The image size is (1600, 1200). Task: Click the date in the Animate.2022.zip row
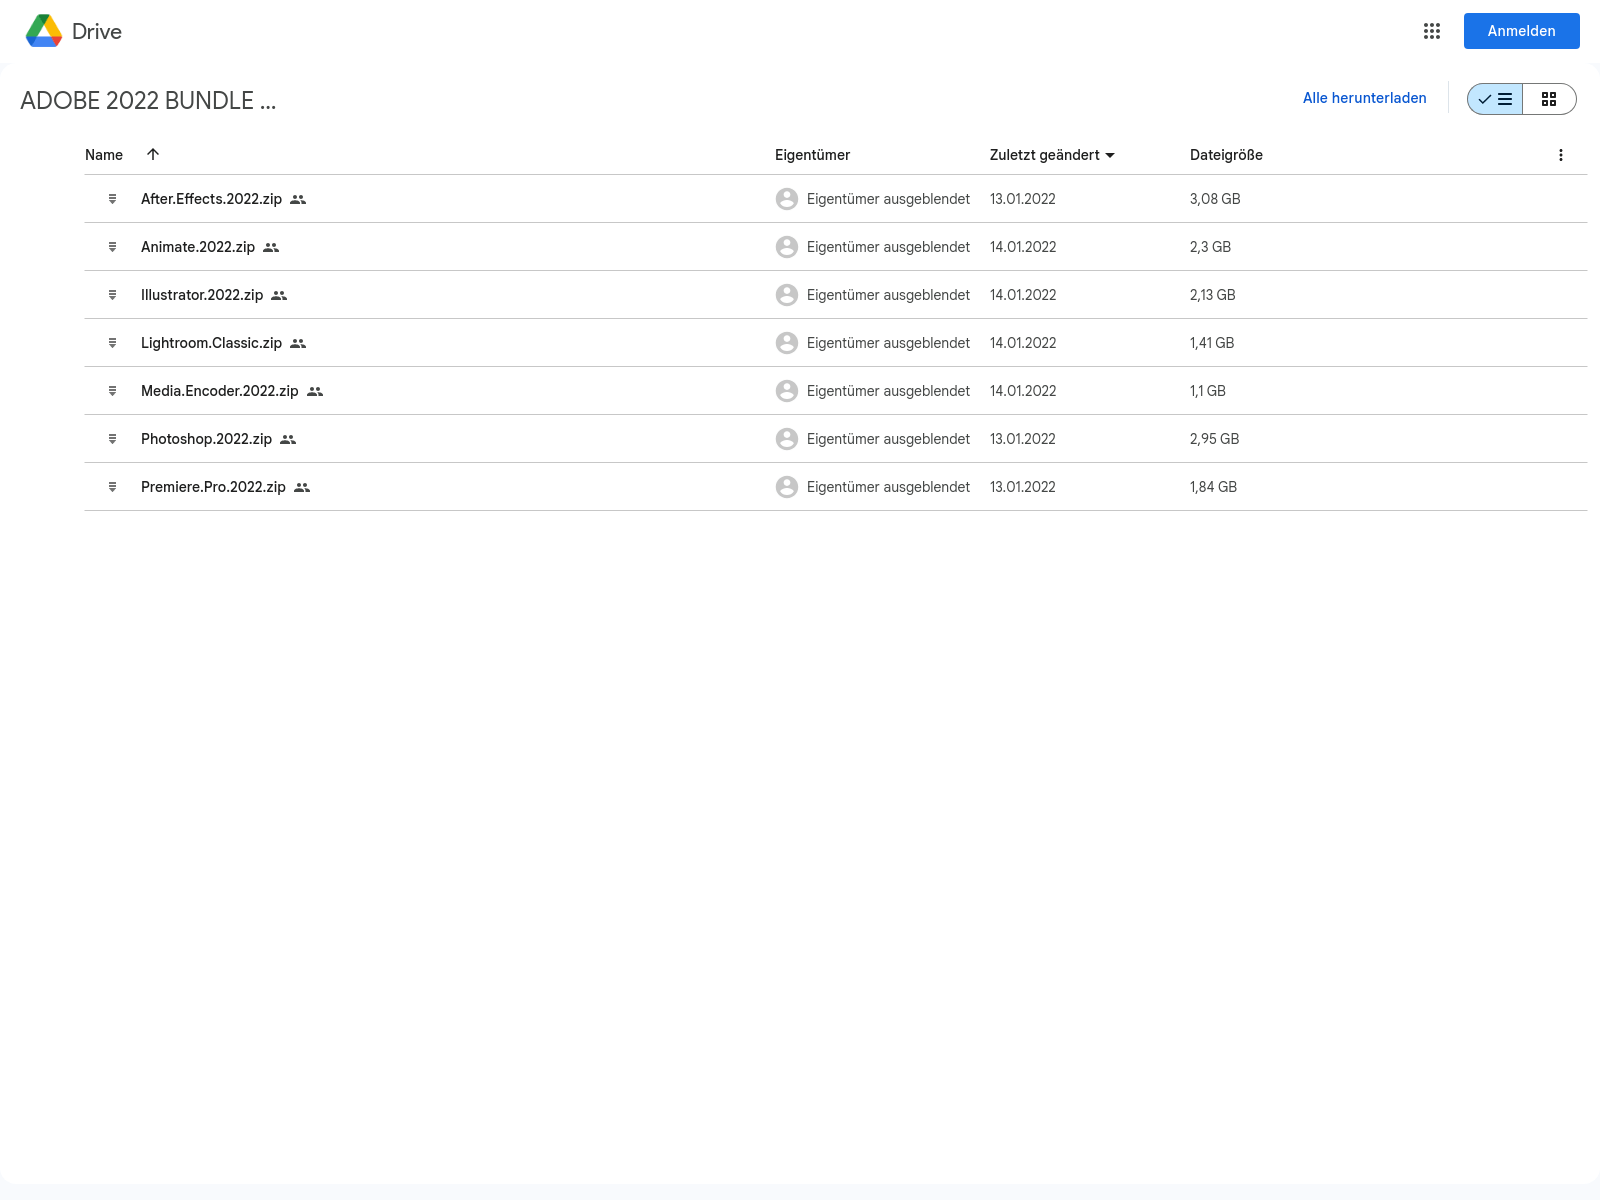(1023, 247)
